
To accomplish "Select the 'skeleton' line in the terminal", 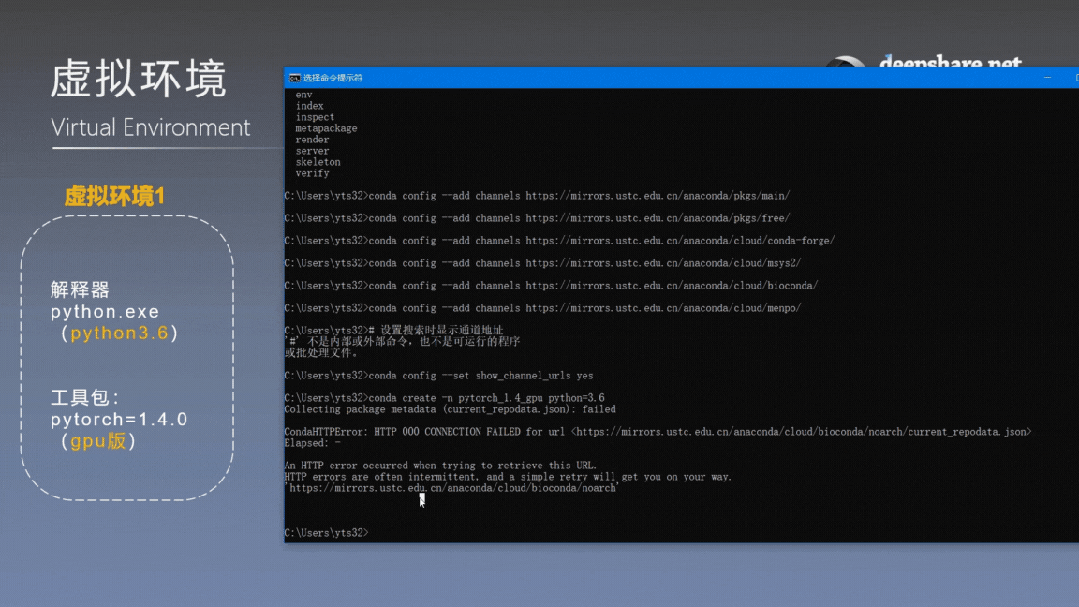I will [318, 162].
